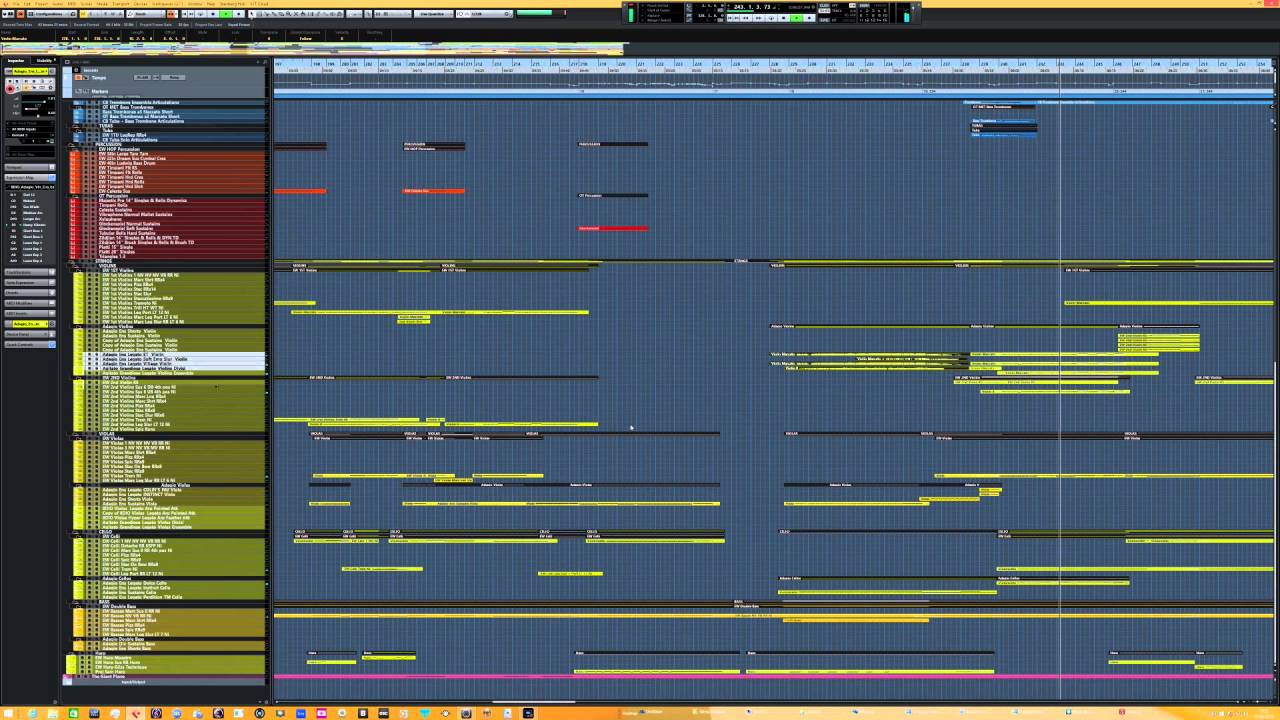
Task: Open the Edit menu
Action: tap(27, 4)
